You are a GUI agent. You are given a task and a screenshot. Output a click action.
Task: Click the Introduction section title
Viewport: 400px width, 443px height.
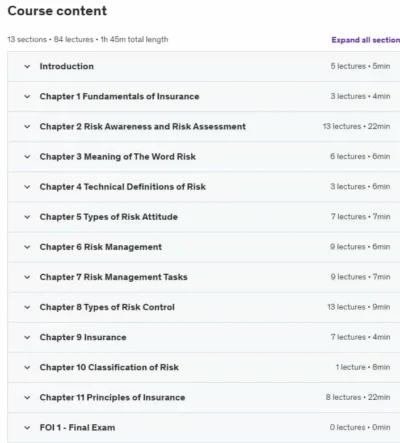point(67,66)
